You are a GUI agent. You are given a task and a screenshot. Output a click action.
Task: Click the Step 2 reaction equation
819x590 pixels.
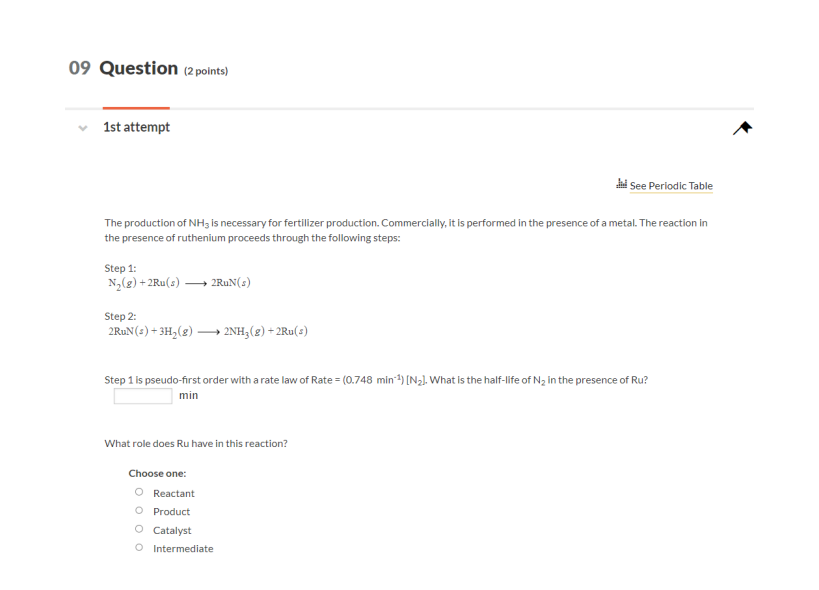(x=208, y=332)
